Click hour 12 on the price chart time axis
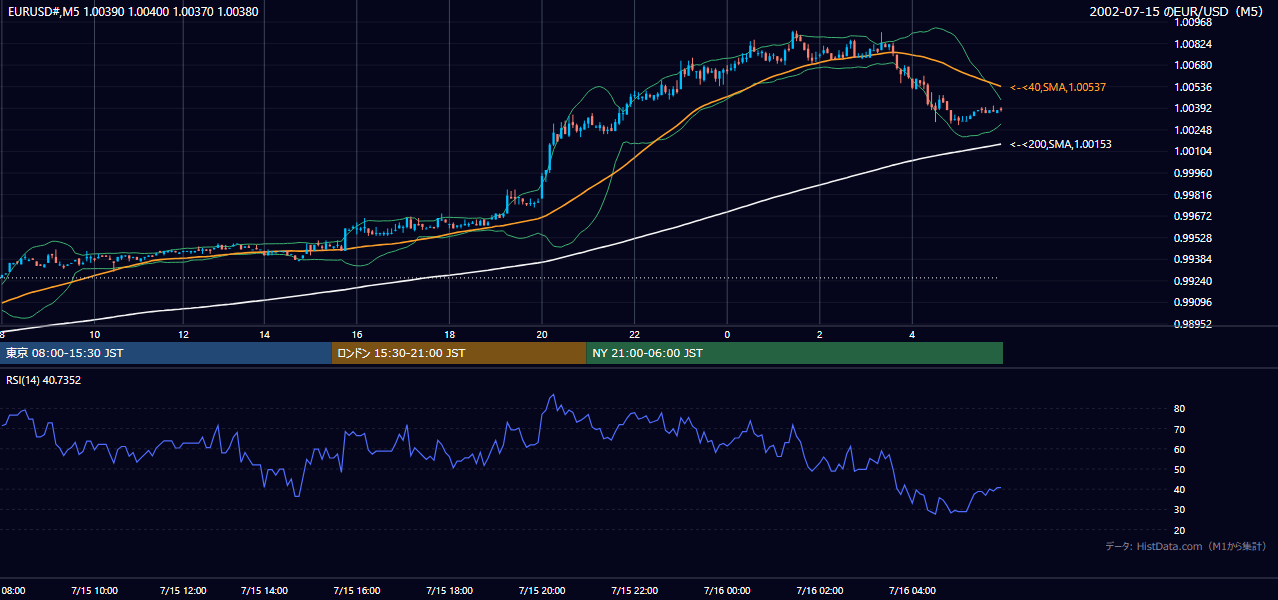1278x600 pixels. click(183, 334)
